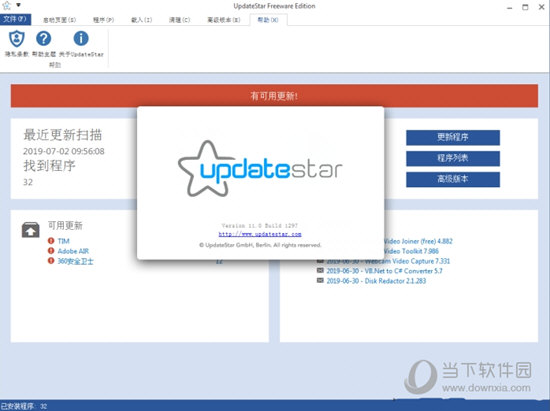This screenshot has width=550, height=411.
Task: Click the red 有可用更新! banner
Action: point(274,96)
